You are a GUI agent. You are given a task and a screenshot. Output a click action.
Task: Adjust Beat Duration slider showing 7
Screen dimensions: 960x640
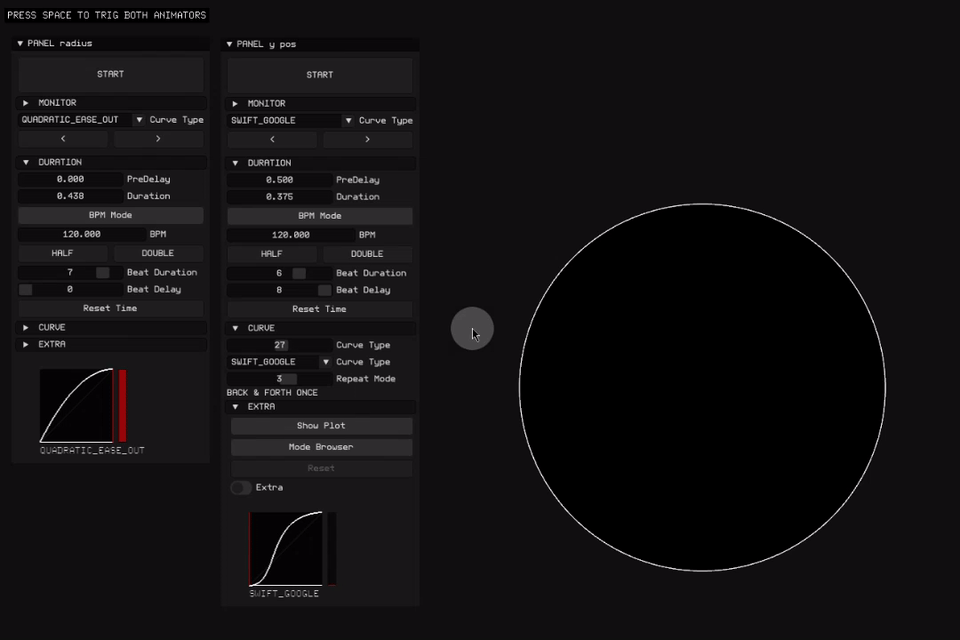click(x=70, y=272)
